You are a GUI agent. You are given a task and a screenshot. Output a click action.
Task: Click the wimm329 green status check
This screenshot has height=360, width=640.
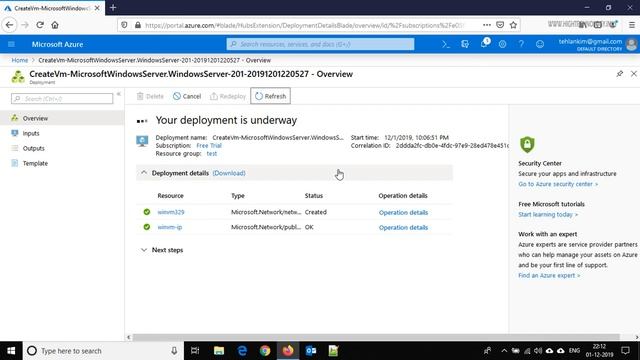tap(147, 212)
